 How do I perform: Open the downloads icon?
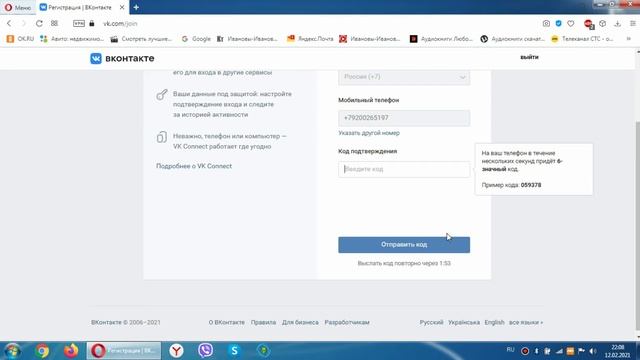pyautogui.click(x=618, y=24)
